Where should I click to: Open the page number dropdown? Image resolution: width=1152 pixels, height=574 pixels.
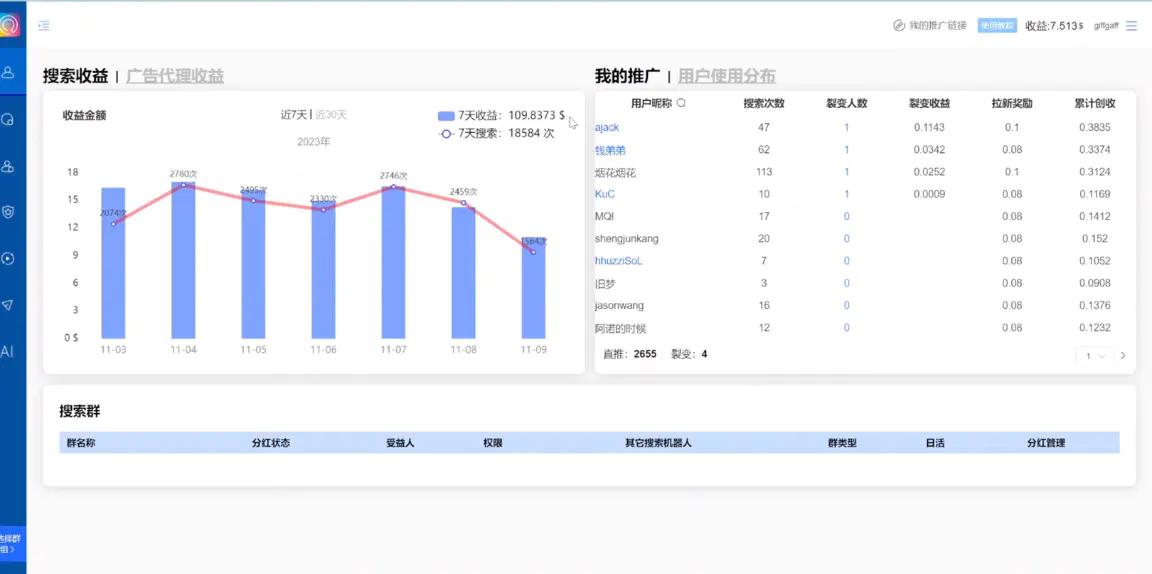[1094, 356]
